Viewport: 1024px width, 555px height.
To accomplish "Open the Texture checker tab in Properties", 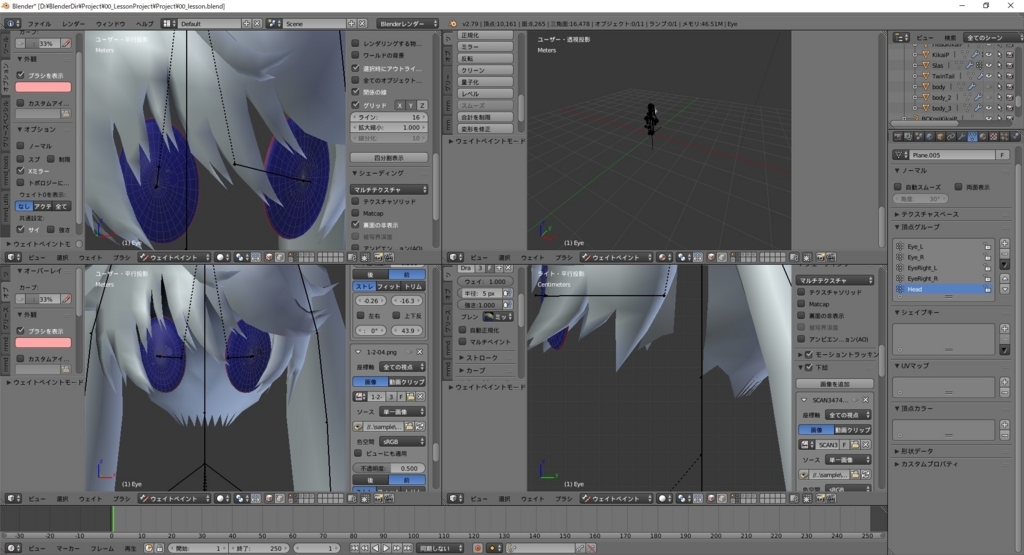I will click(993, 136).
